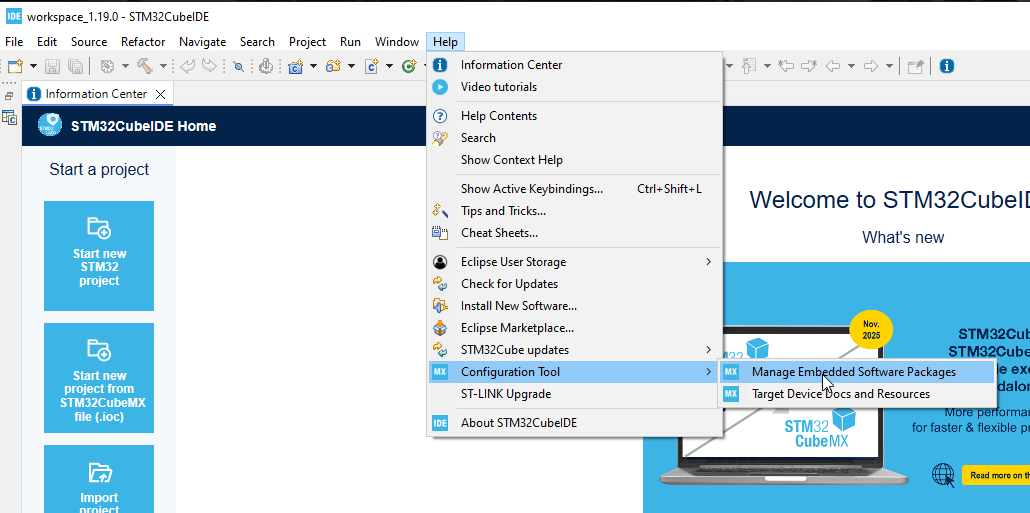Click the Restore view icon in left sidebar
Viewport: 1030px width, 513px height.
[x=9, y=96]
